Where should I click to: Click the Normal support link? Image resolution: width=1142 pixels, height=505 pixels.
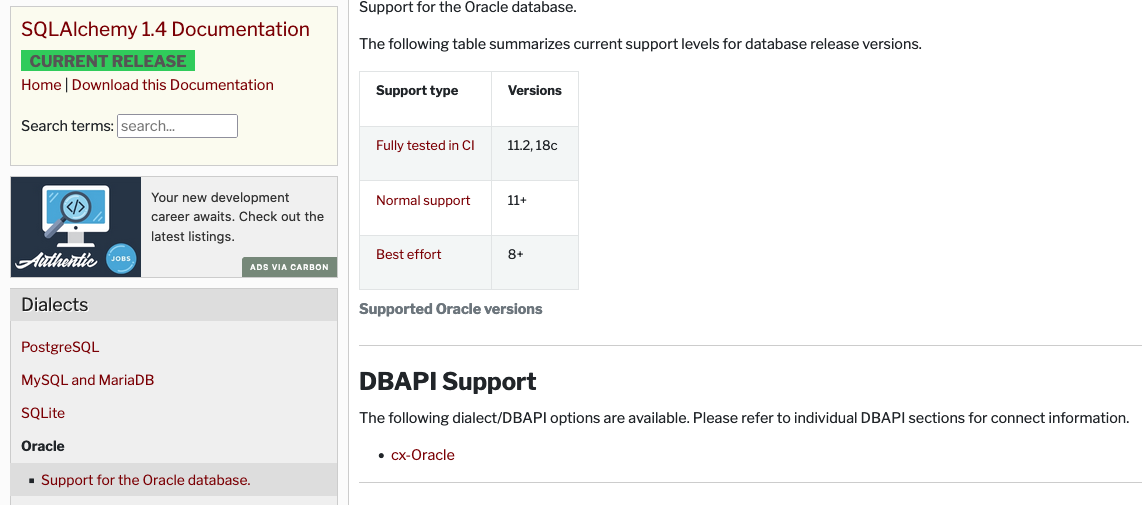click(423, 200)
